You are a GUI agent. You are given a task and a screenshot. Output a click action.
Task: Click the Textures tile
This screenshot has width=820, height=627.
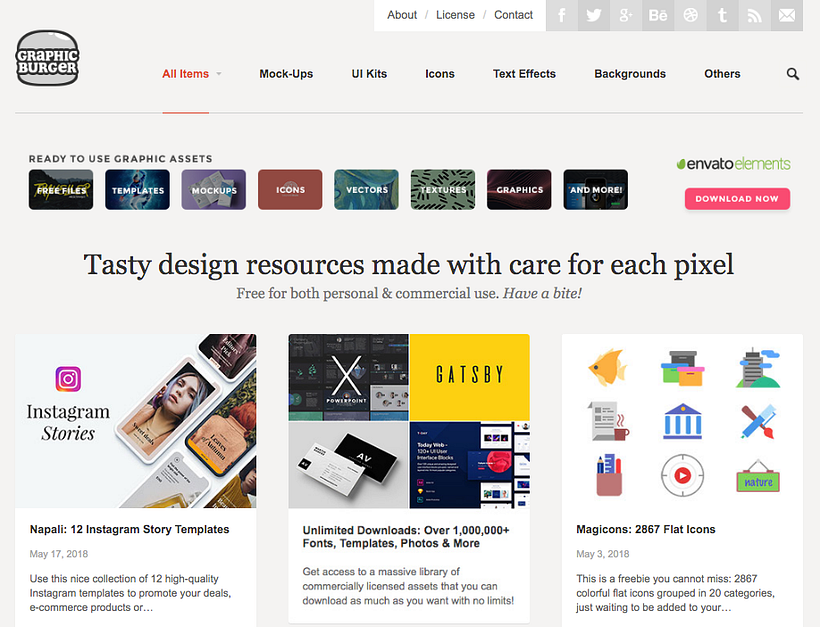tap(442, 189)
